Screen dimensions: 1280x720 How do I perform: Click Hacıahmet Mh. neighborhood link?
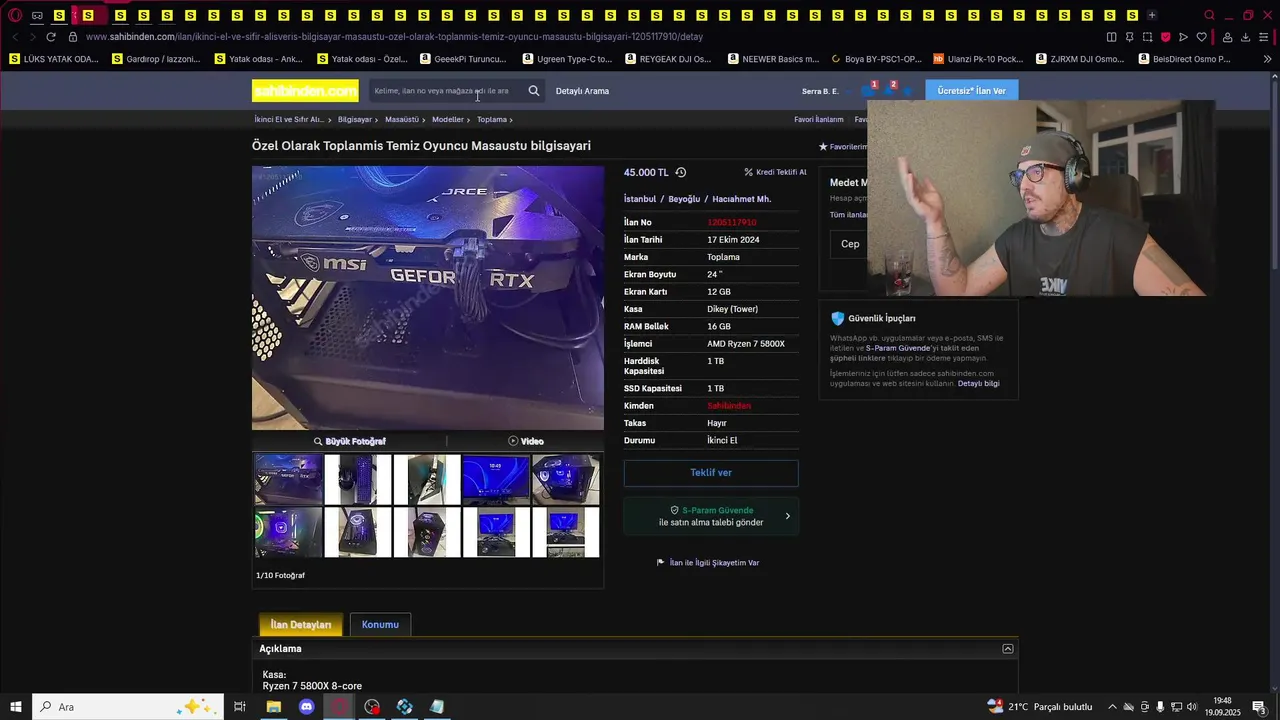(742, 199)
